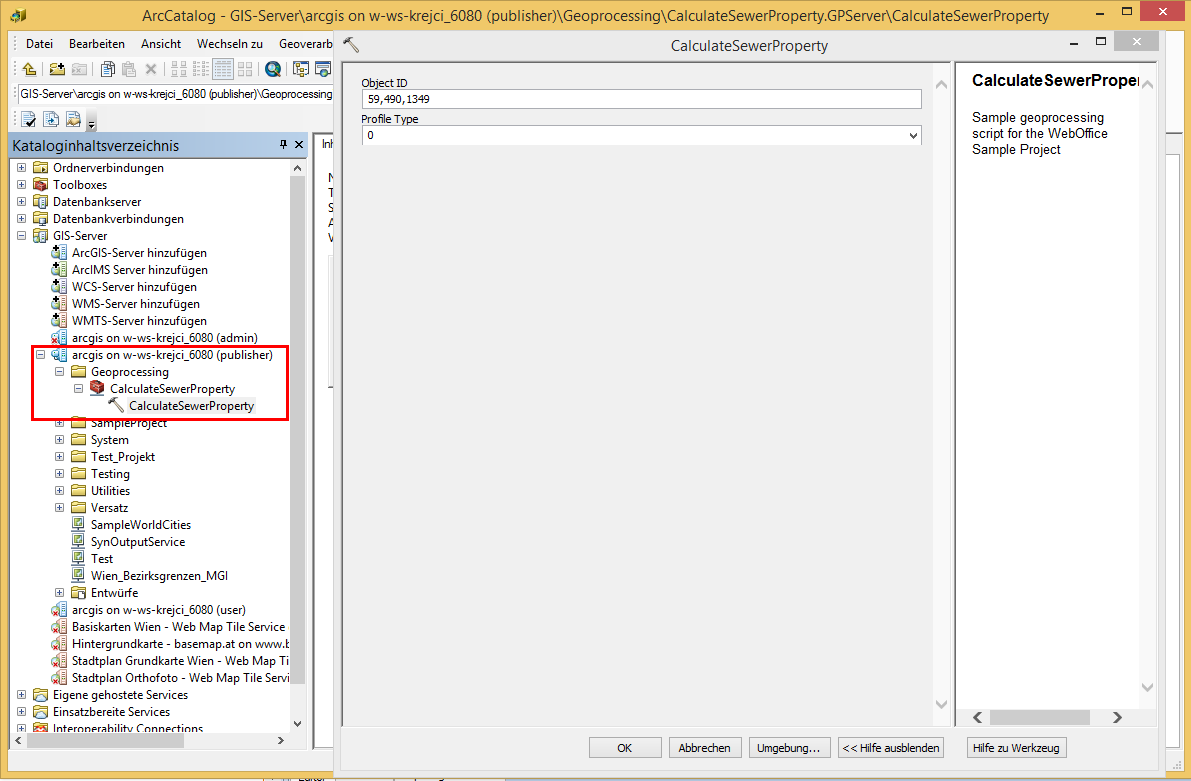1191x781 pixels.
Task: Click the Delete (X) toolbar icon
Action: click(x=151, y=68)
